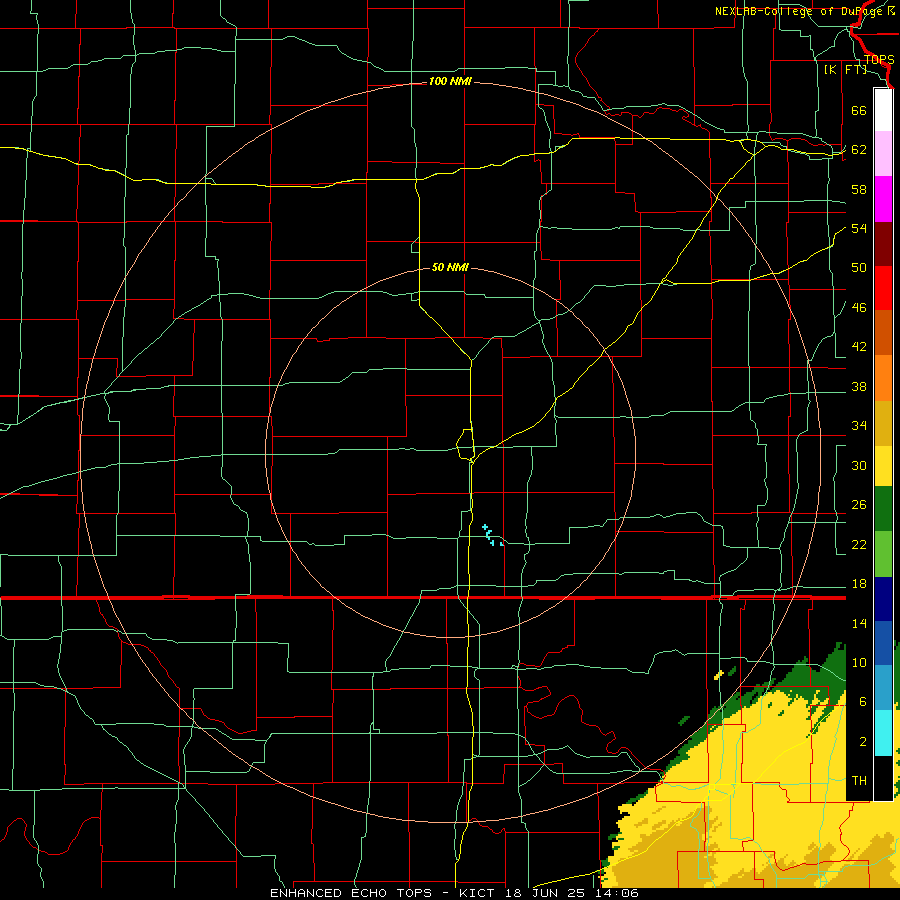Select the dark red (maroon) legend swatch

tap(883, 243)
